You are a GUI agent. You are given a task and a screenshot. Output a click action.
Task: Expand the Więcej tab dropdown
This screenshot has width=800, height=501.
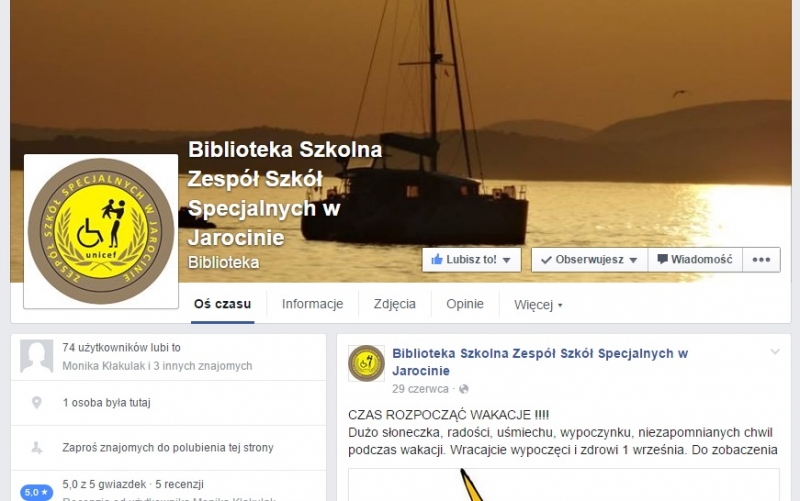(x=538, y=305)
